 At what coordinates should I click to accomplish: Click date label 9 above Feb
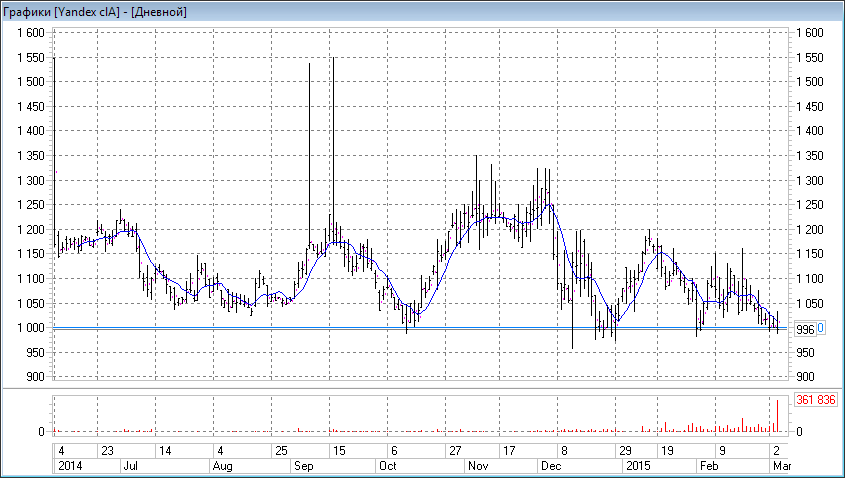pos(723,451)
